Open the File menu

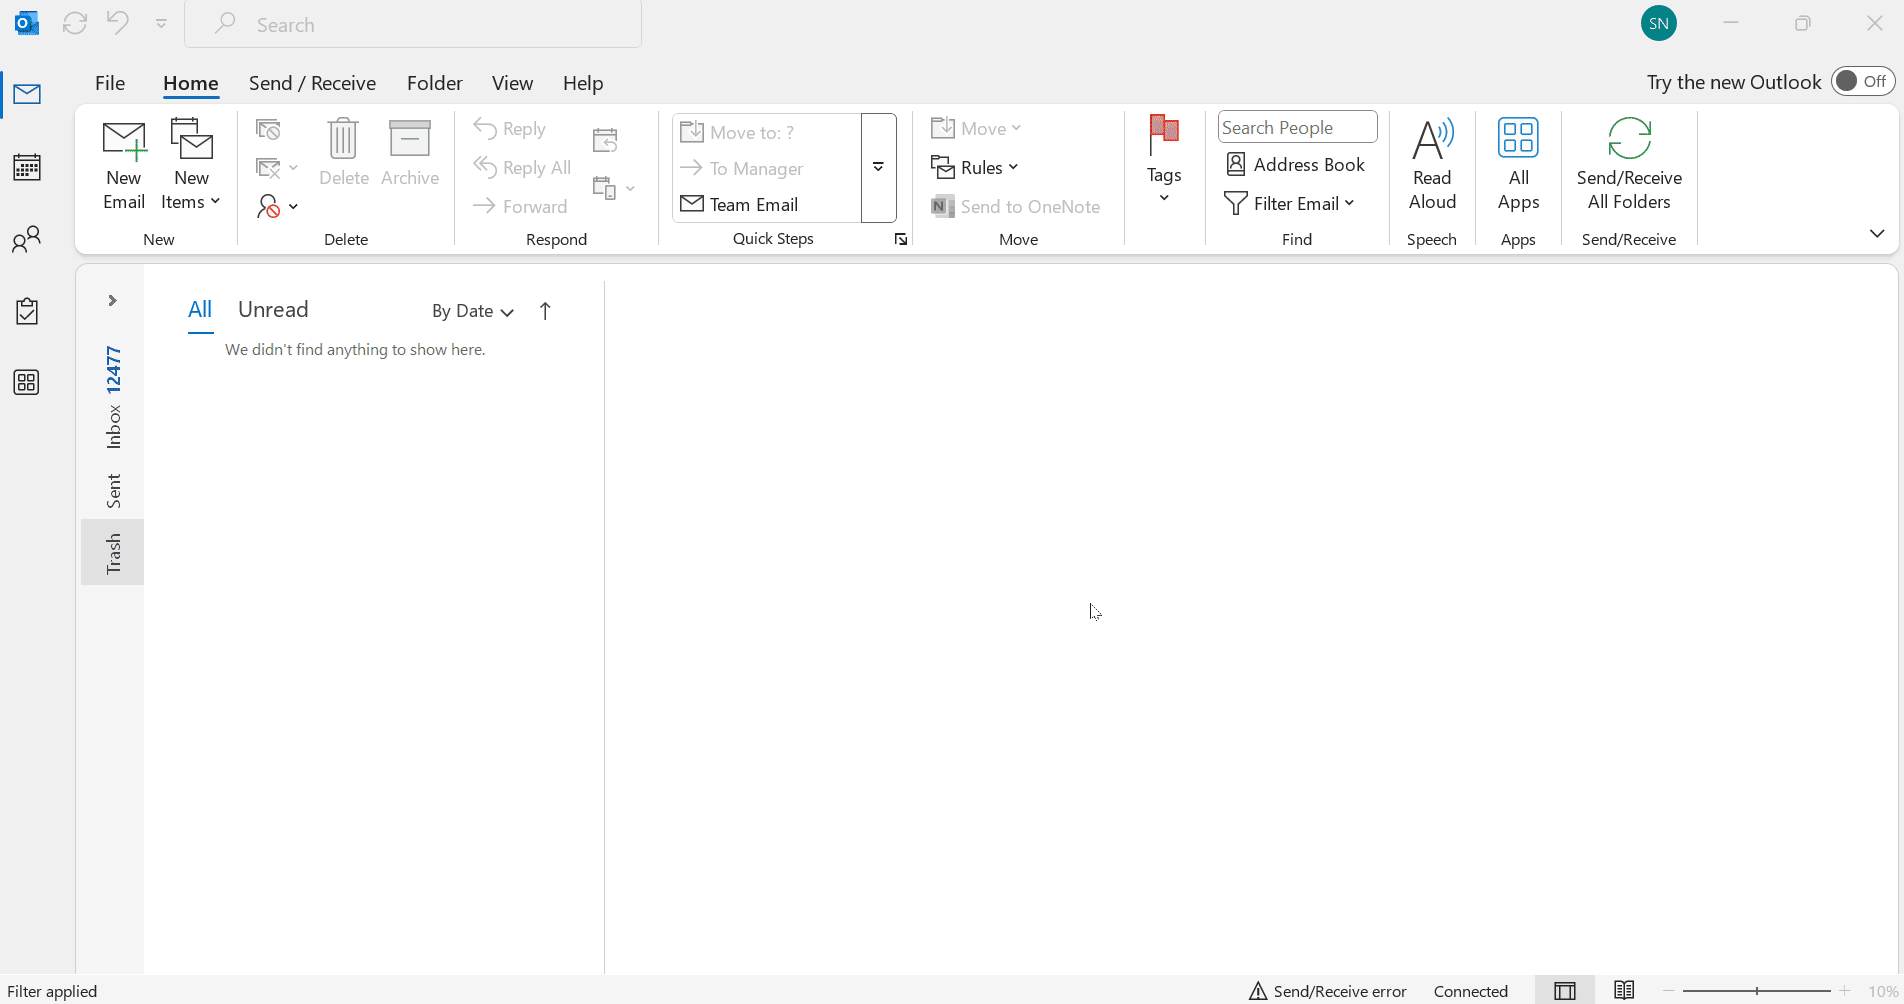pos(110,83)
